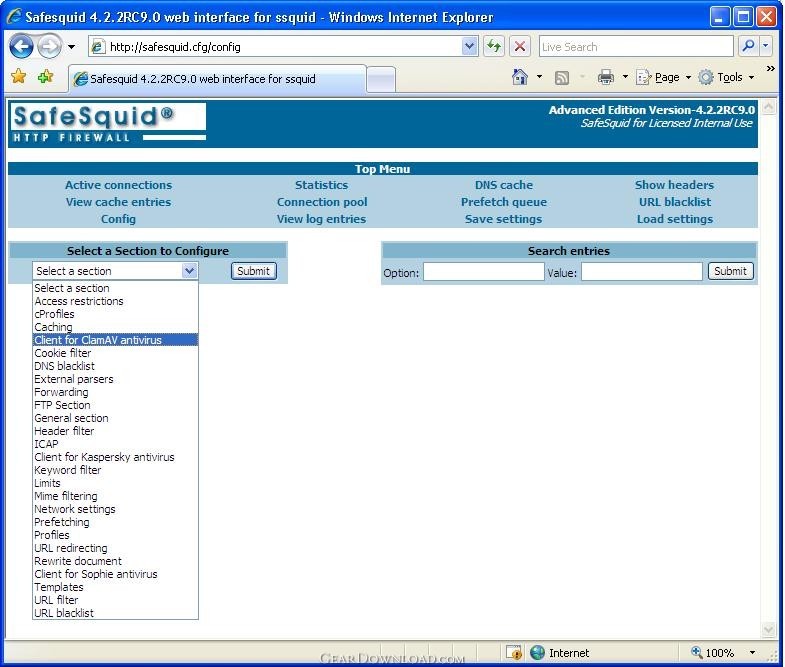This screenshot has width=785, height=667.
Task: Open Active connections link
Action: coord(118,185)
